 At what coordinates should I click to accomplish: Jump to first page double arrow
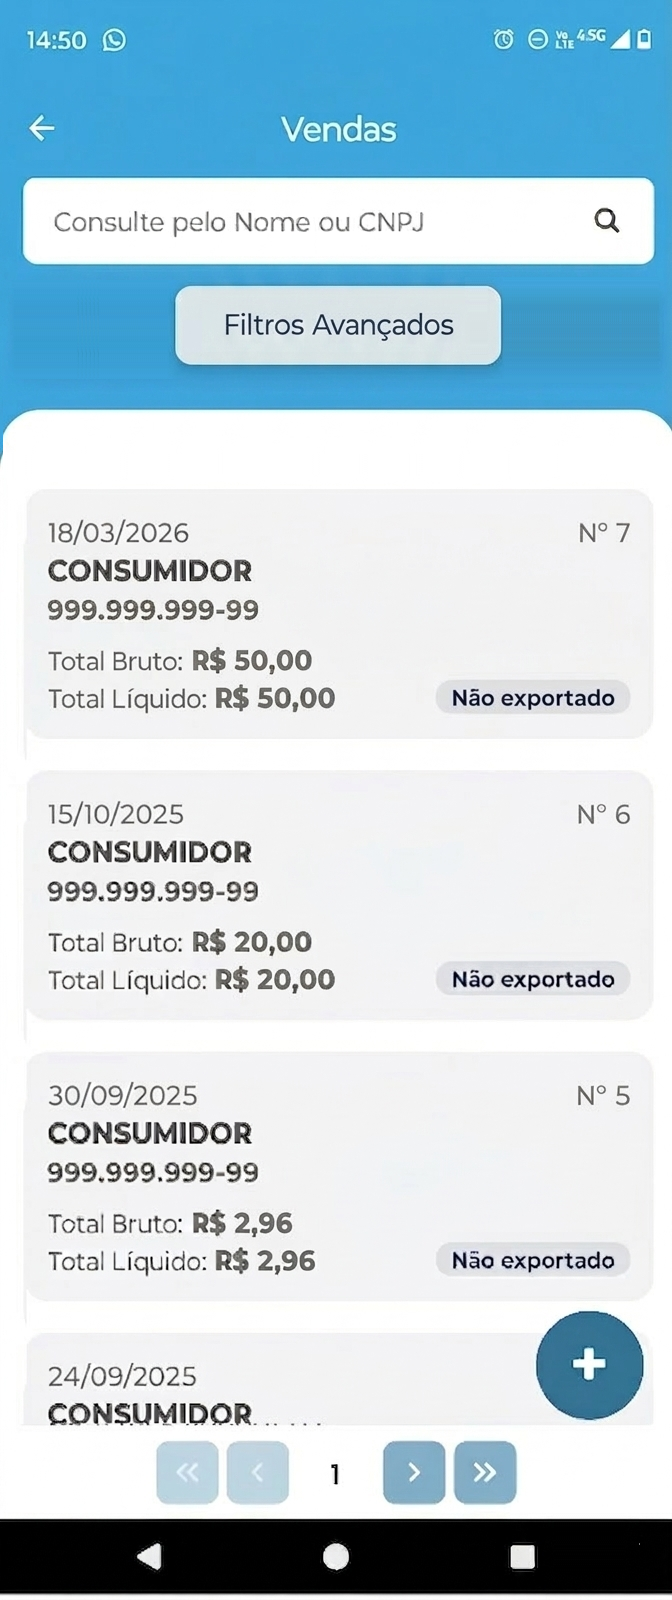pos(187,1472)
